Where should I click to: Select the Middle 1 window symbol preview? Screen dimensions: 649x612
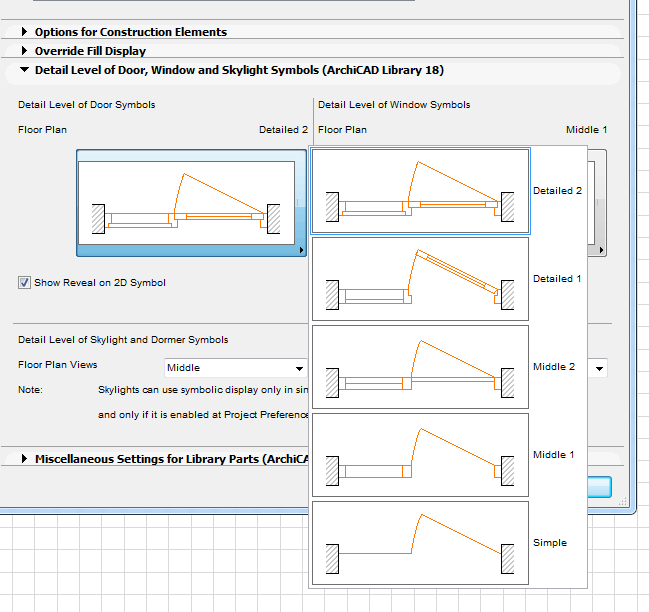(420, 455)
